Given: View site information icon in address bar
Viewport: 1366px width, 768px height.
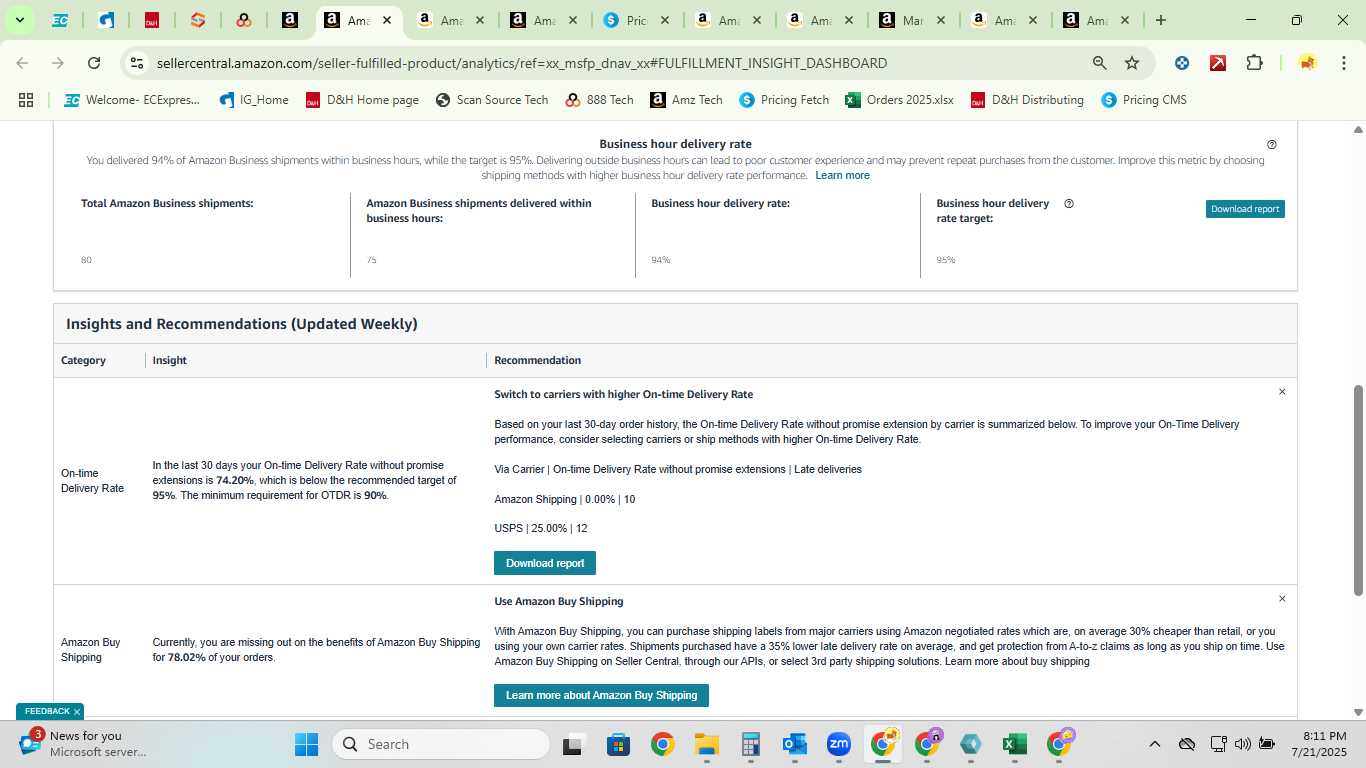Looking at the screenshot, I should [138, 63].
